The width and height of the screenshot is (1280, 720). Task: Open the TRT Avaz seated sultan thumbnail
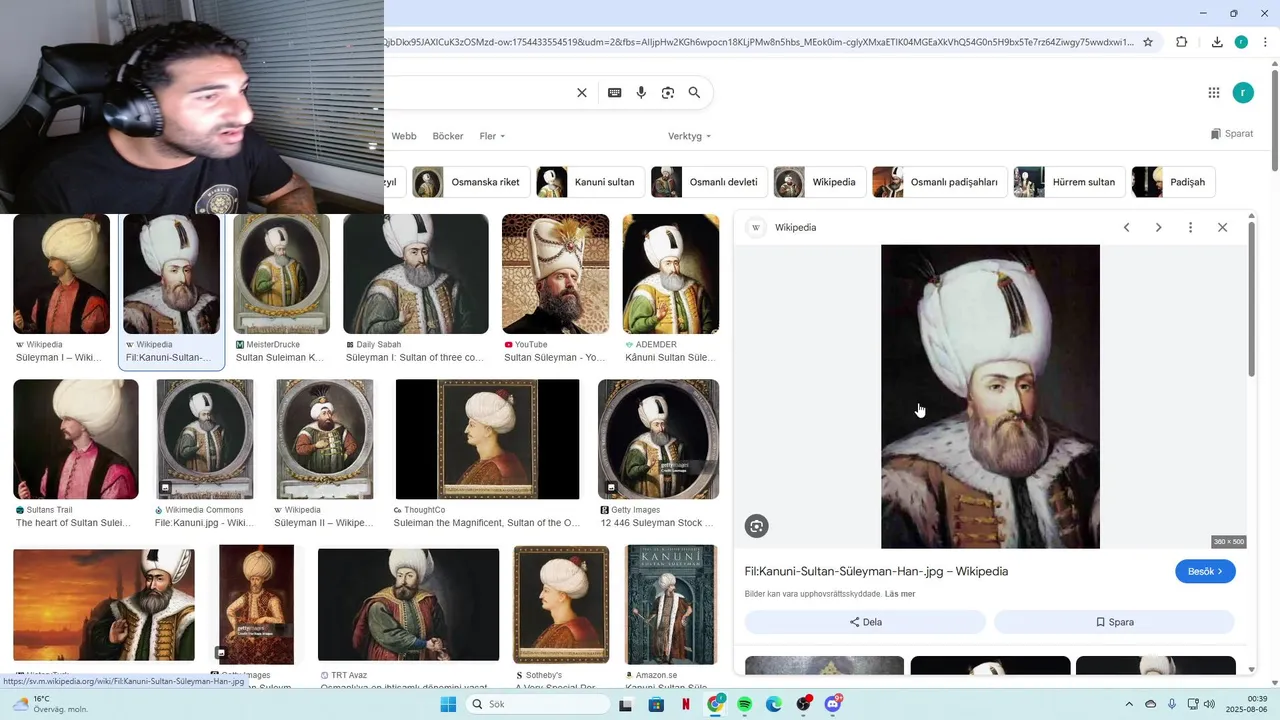tap(408, 604)
